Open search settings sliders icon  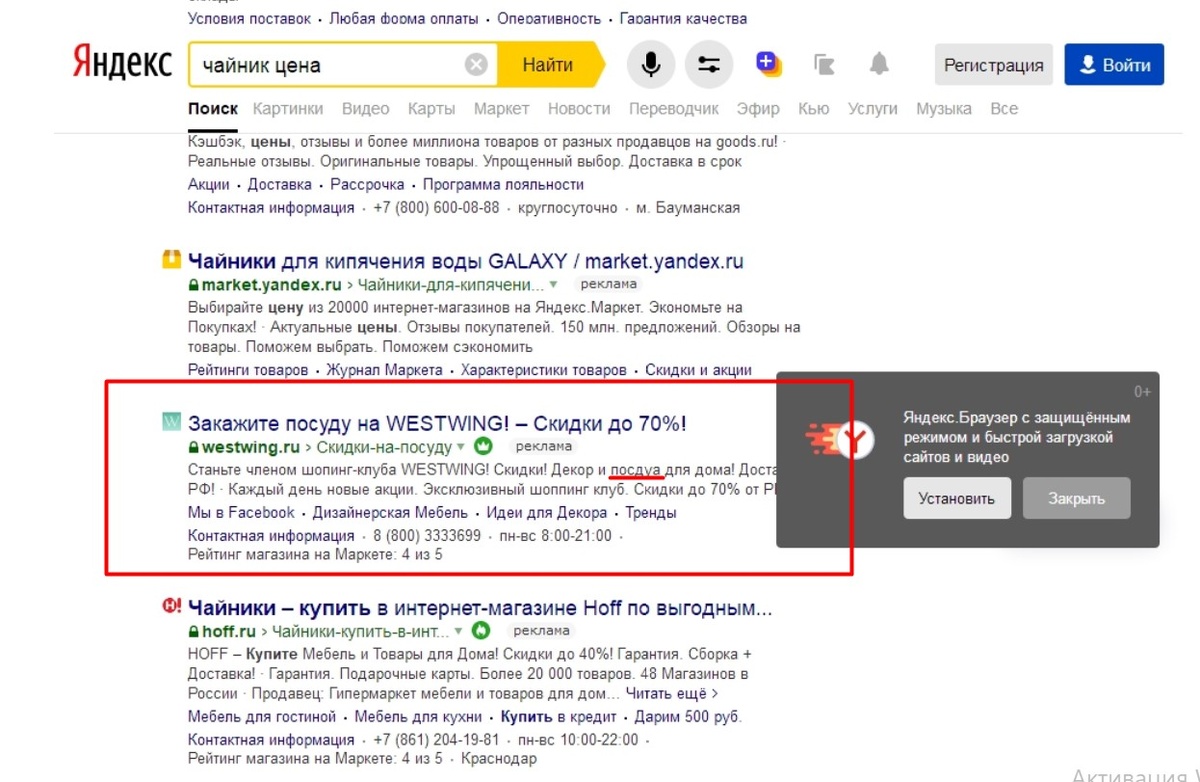coord(709,65)
